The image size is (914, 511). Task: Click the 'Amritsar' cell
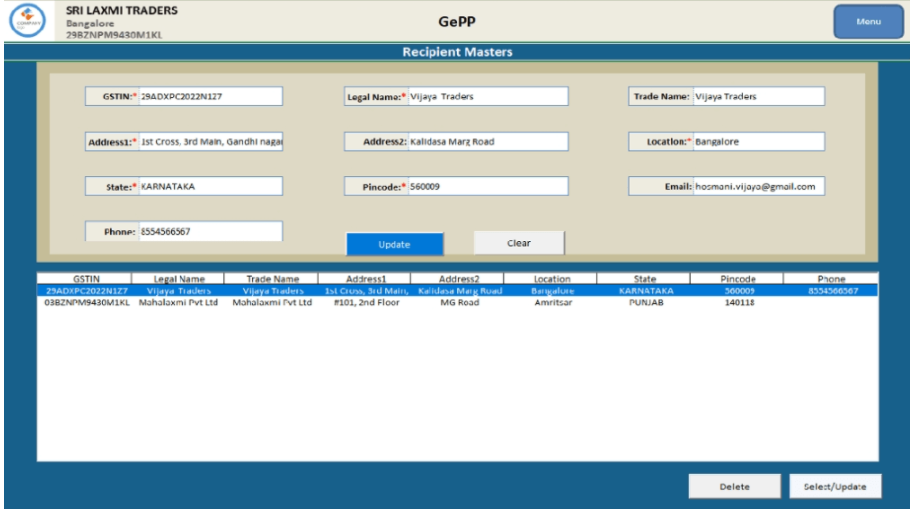(553, 302)
